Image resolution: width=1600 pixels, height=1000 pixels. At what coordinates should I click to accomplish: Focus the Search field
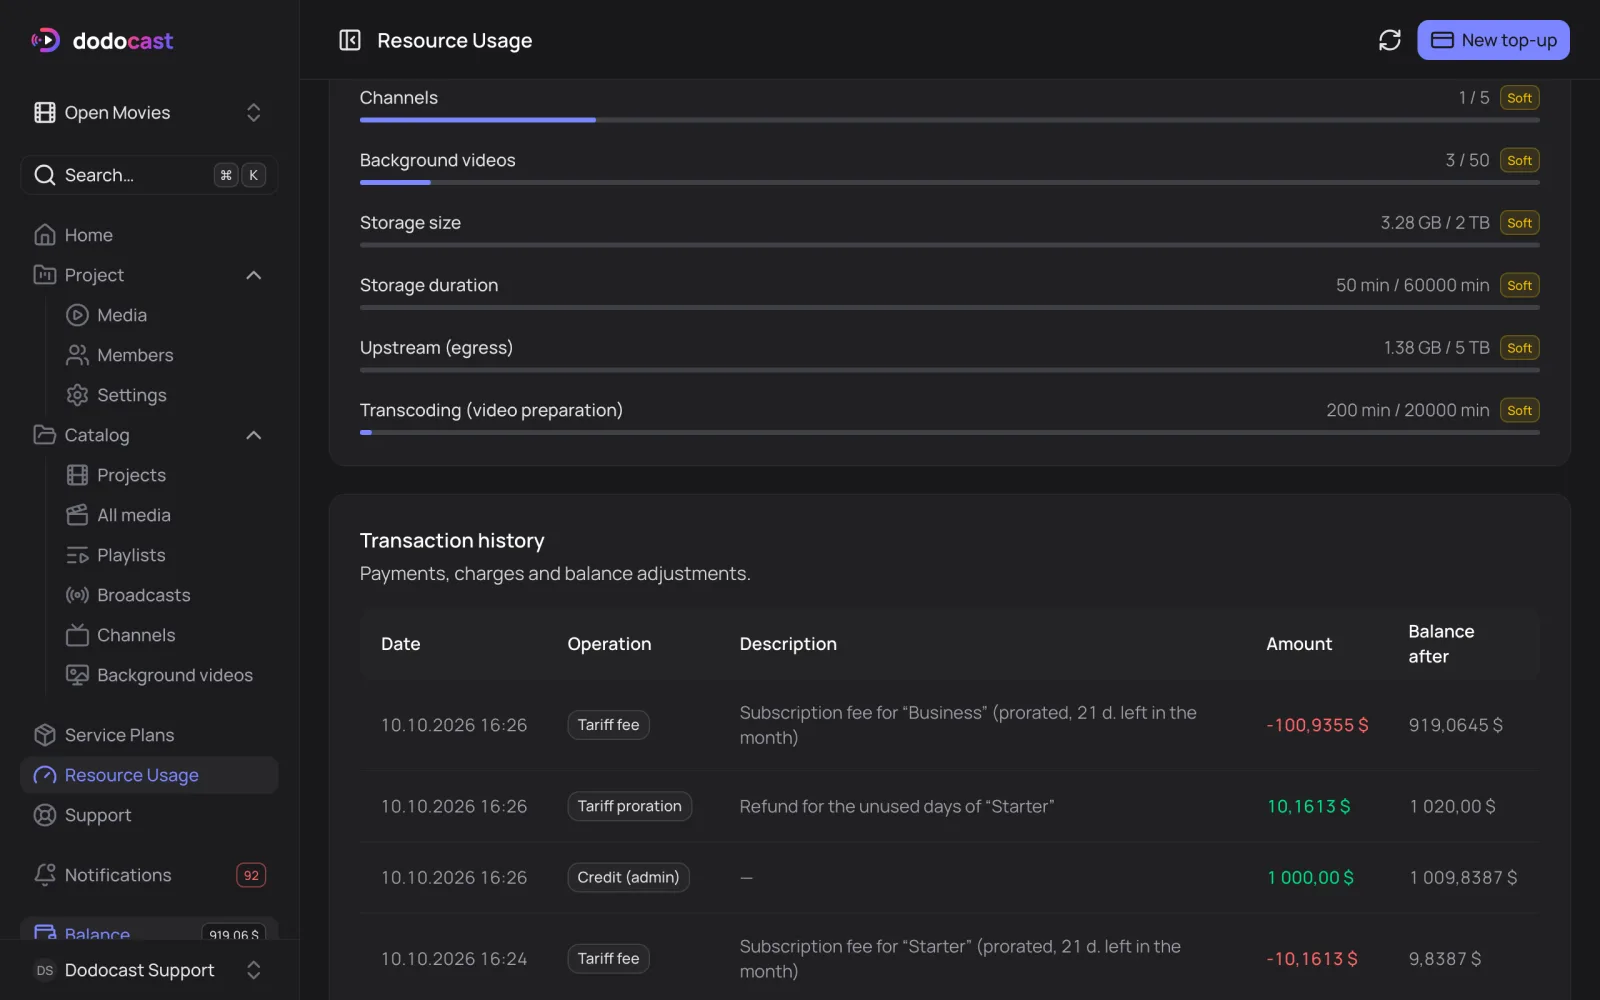click(149, 175)
